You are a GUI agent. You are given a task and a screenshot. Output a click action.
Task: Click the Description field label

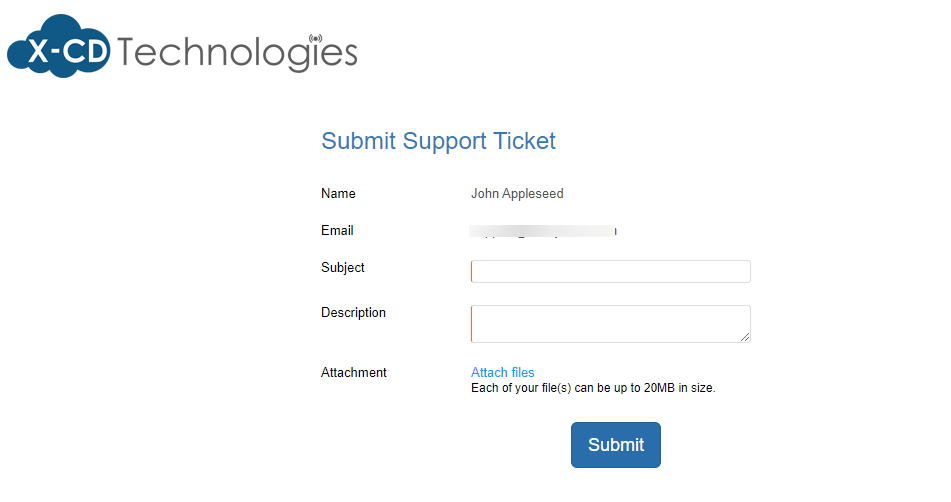tap(353, 313)
